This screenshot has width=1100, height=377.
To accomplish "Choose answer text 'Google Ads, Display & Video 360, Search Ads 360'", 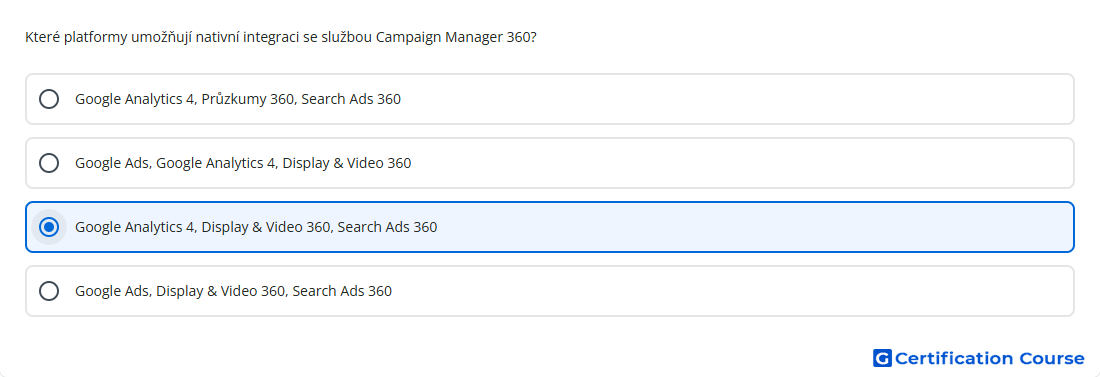I will (x=233, y=291).
